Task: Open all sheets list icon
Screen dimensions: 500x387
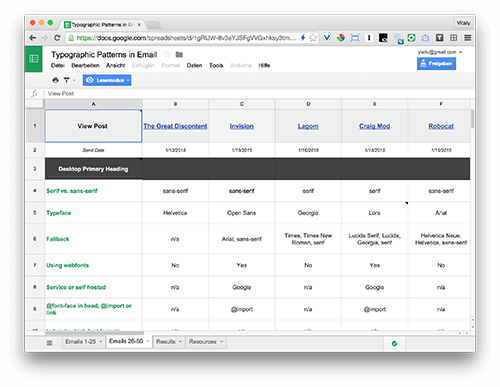Action: 49,343
